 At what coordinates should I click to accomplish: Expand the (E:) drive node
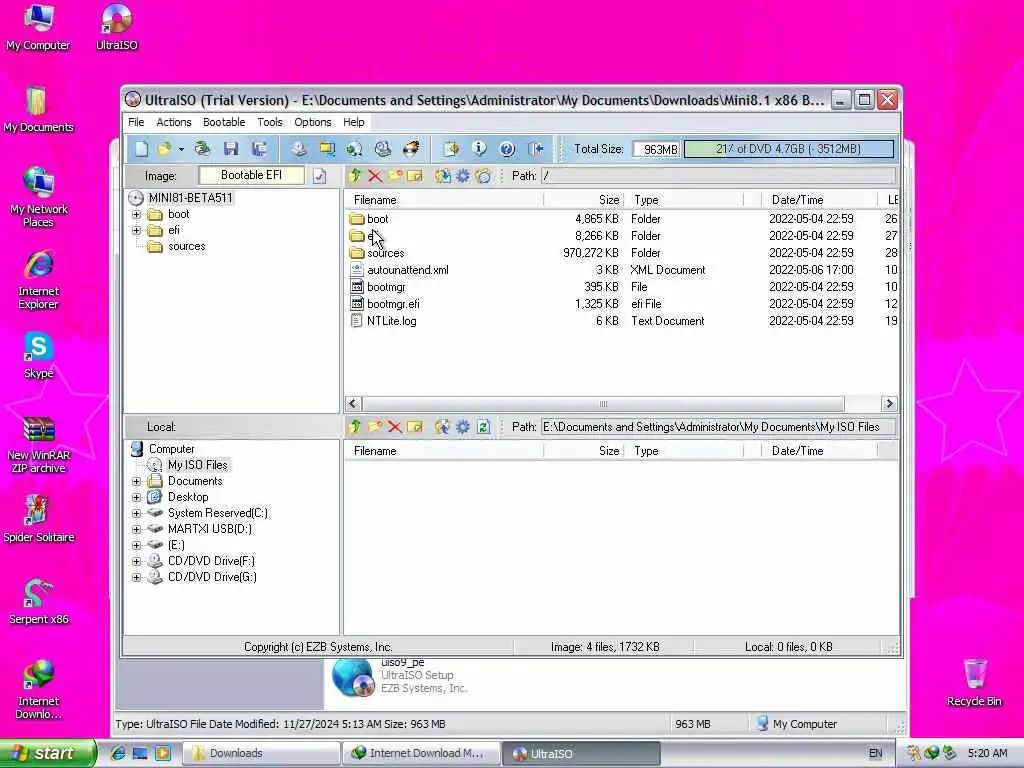tap(136, 545)
